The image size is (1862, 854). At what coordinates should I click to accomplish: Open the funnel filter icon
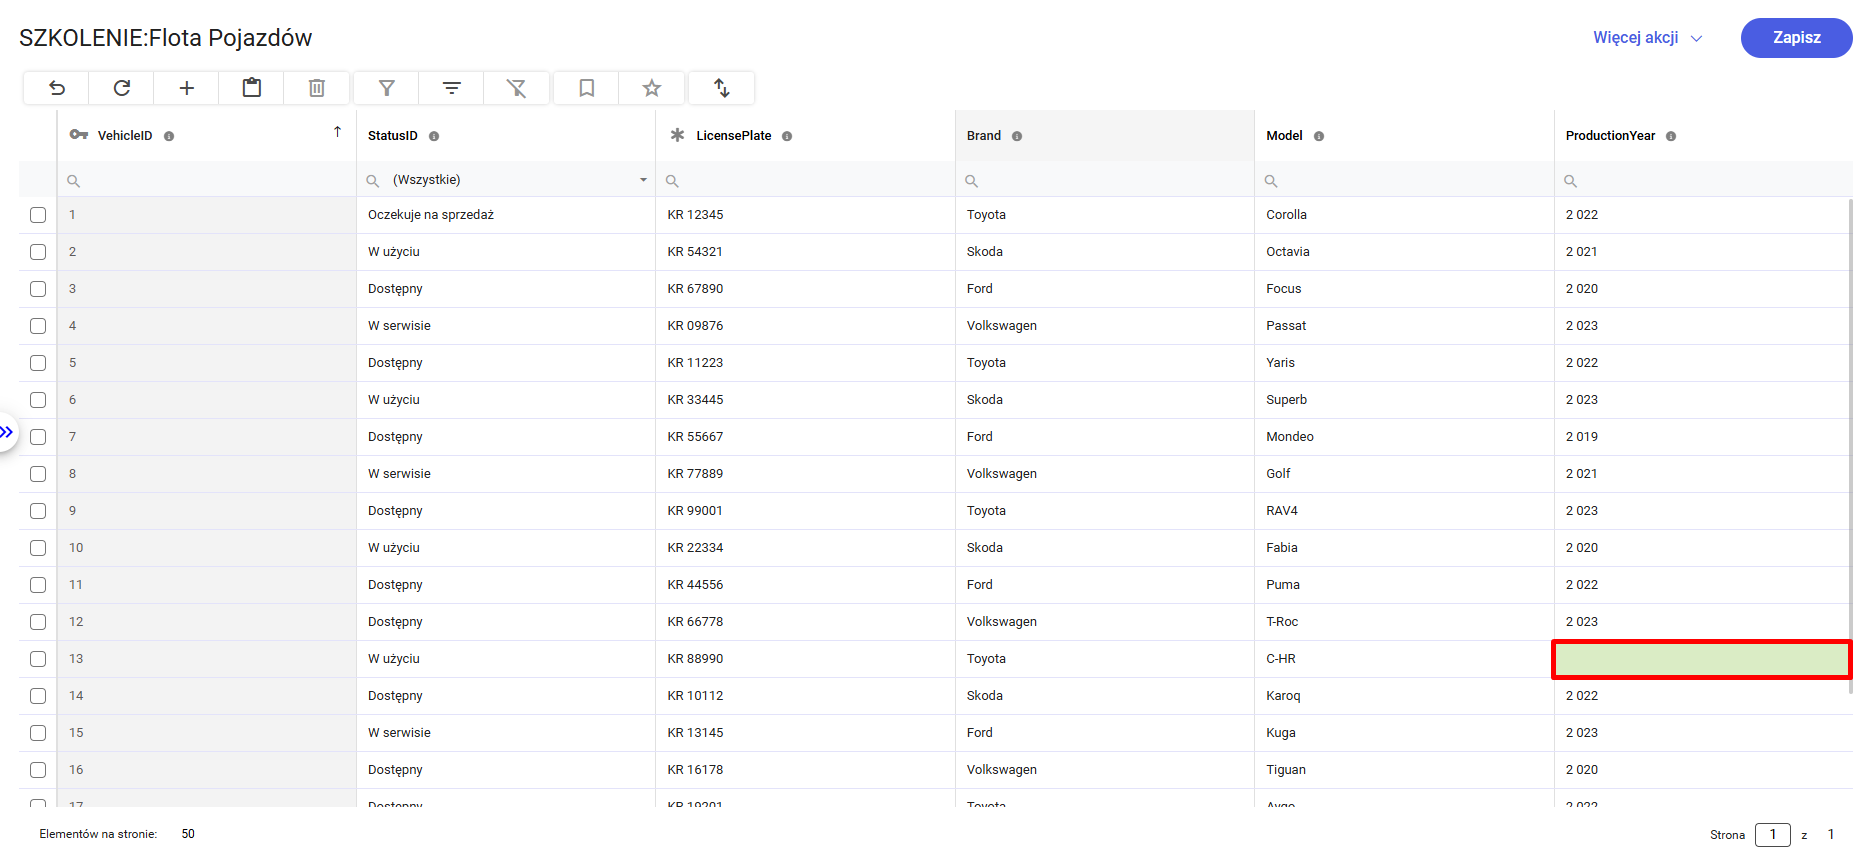pyautogui.click(x=387, y=88)
